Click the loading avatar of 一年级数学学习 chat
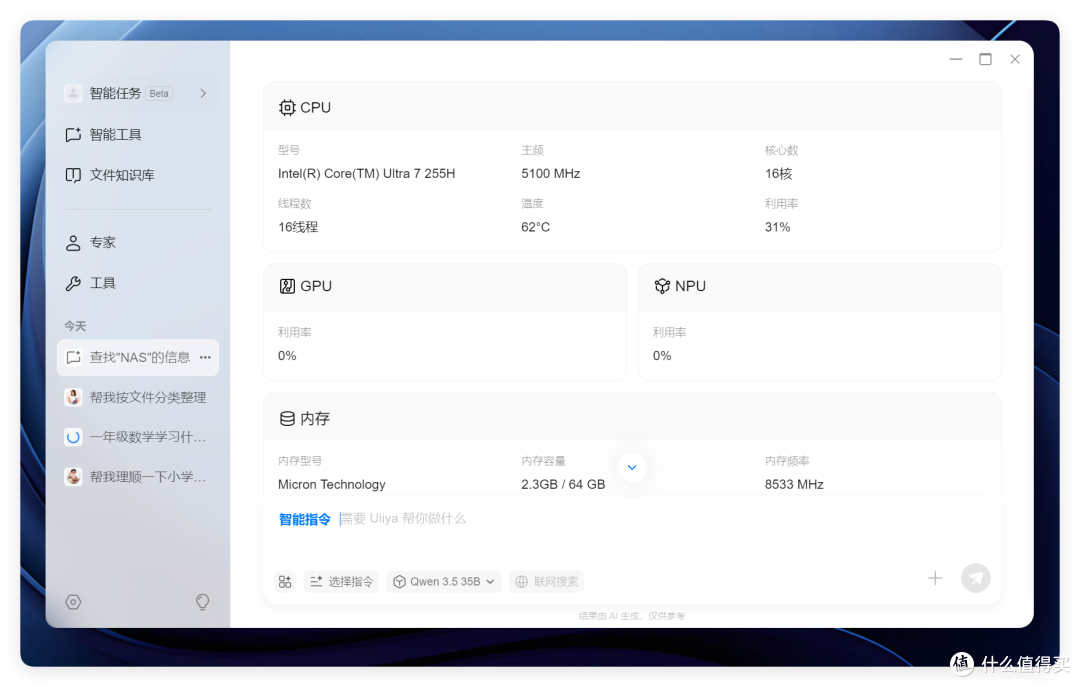1080x687 pixels. coord(73,437)
